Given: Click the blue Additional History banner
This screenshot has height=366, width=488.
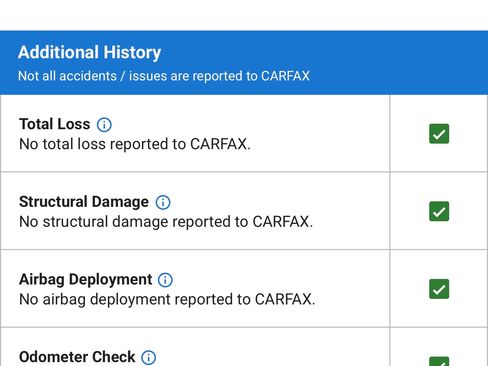Looking at the screenshot, I should pyautogui.click(x=244, y=63).
